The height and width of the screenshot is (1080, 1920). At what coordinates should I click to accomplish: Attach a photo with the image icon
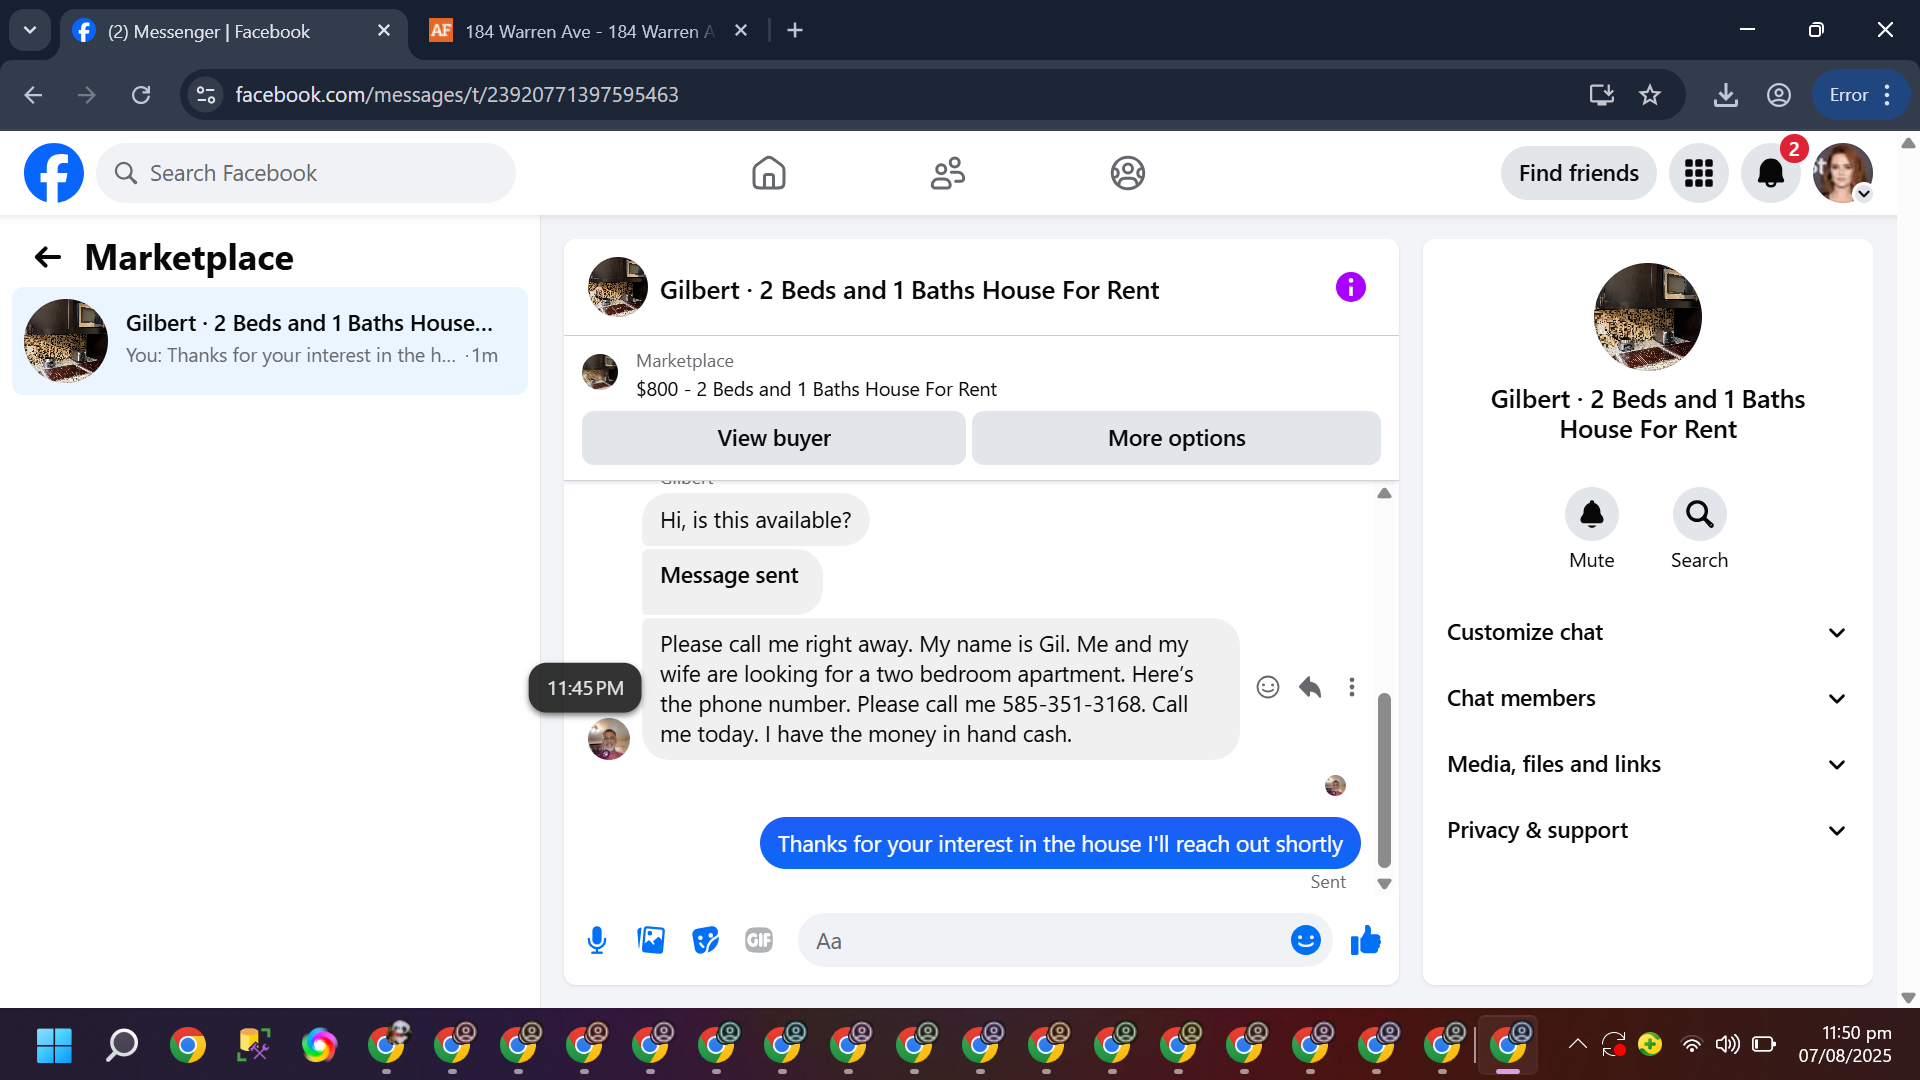click(651, 941)
